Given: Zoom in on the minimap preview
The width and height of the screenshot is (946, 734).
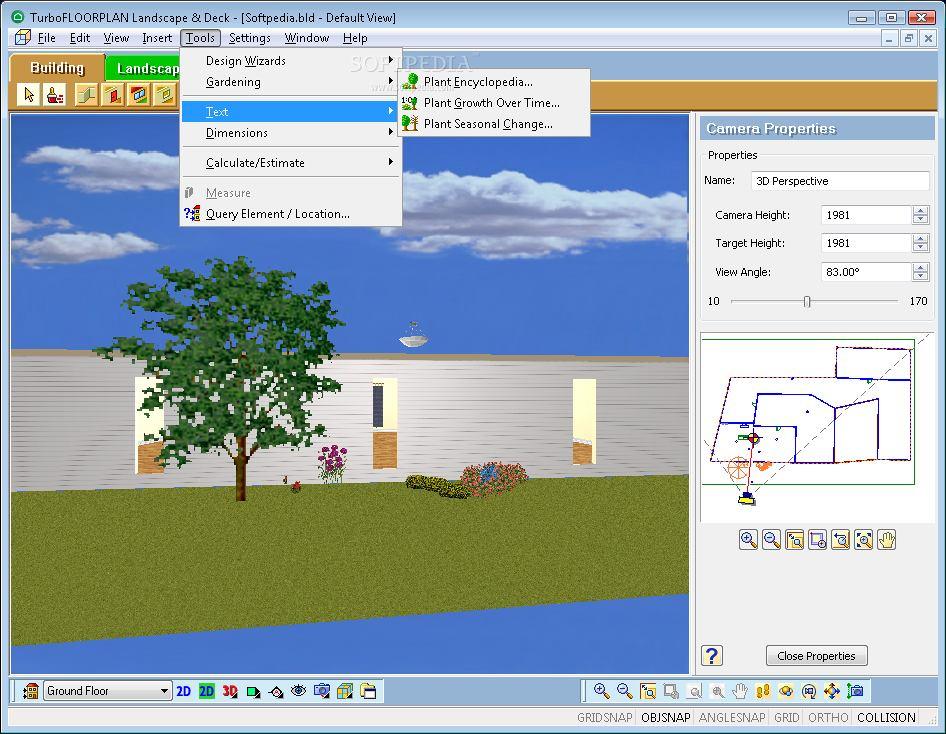Looking at the screenshot, I should coord(749,539).
